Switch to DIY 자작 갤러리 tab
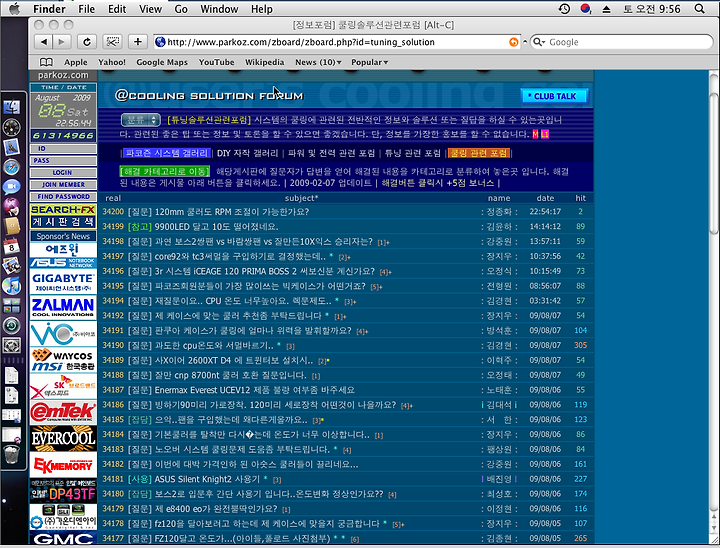Screen dimensions: 720x548 click(248, 153)
